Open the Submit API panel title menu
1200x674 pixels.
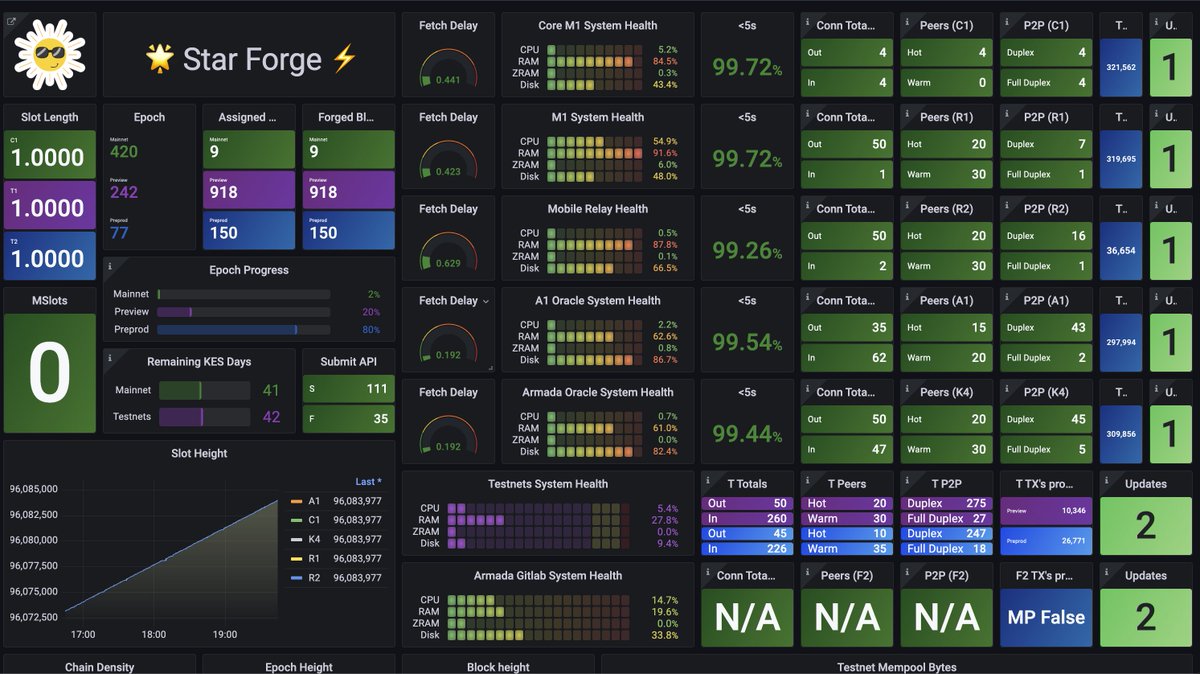(x=348, y=362)
